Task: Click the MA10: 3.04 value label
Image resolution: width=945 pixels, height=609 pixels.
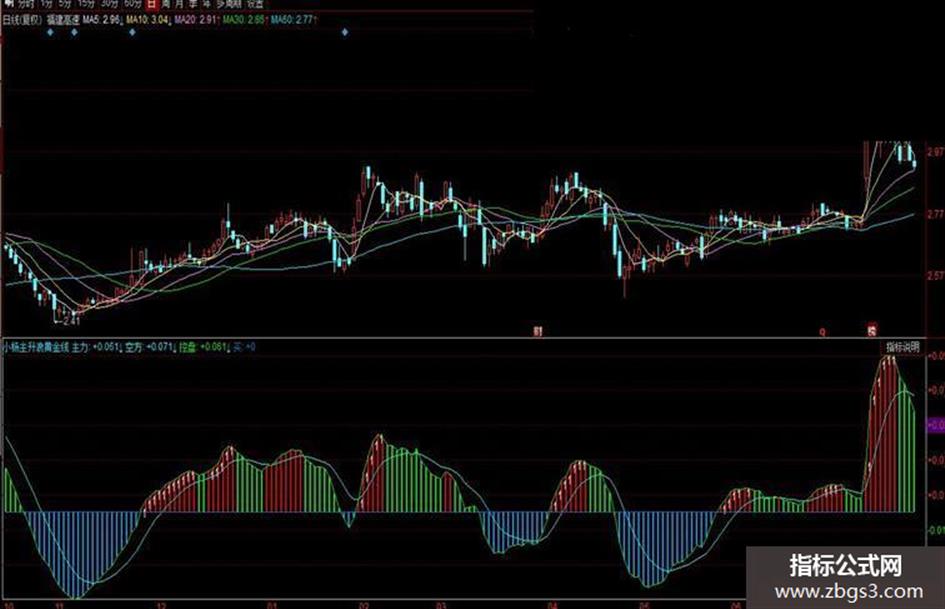Action: tap(148, 19)
